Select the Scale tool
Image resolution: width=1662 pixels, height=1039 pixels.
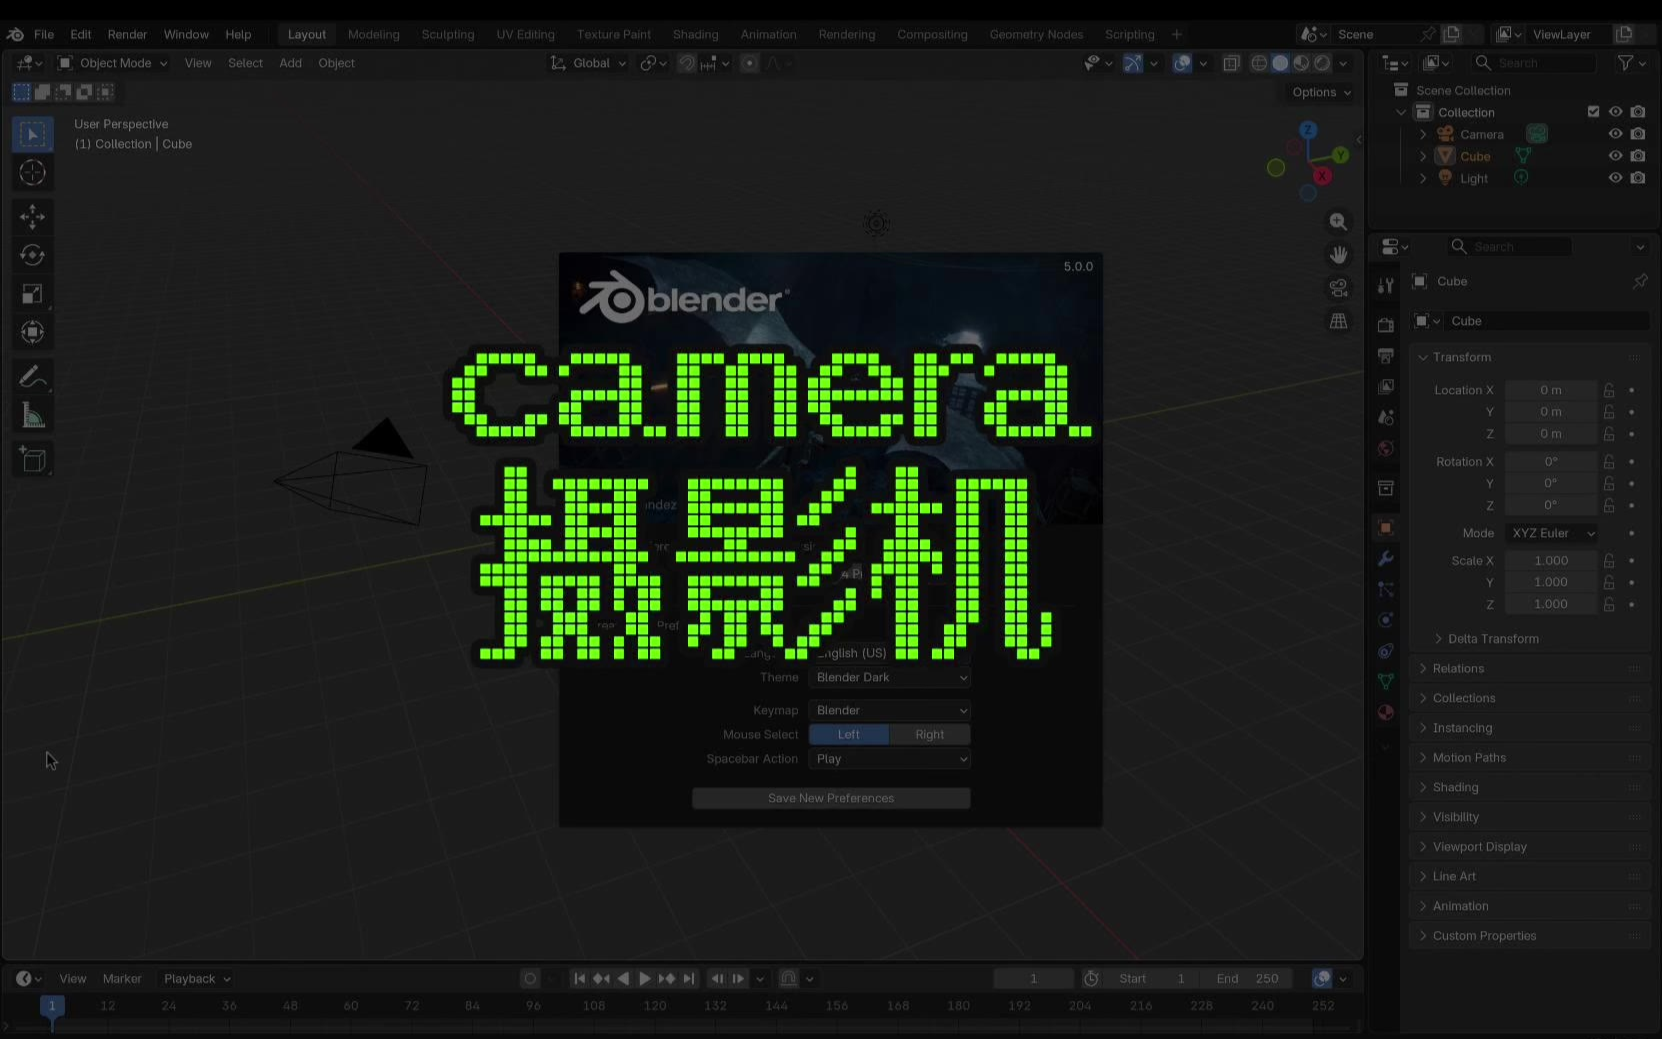tap(32, 294)
